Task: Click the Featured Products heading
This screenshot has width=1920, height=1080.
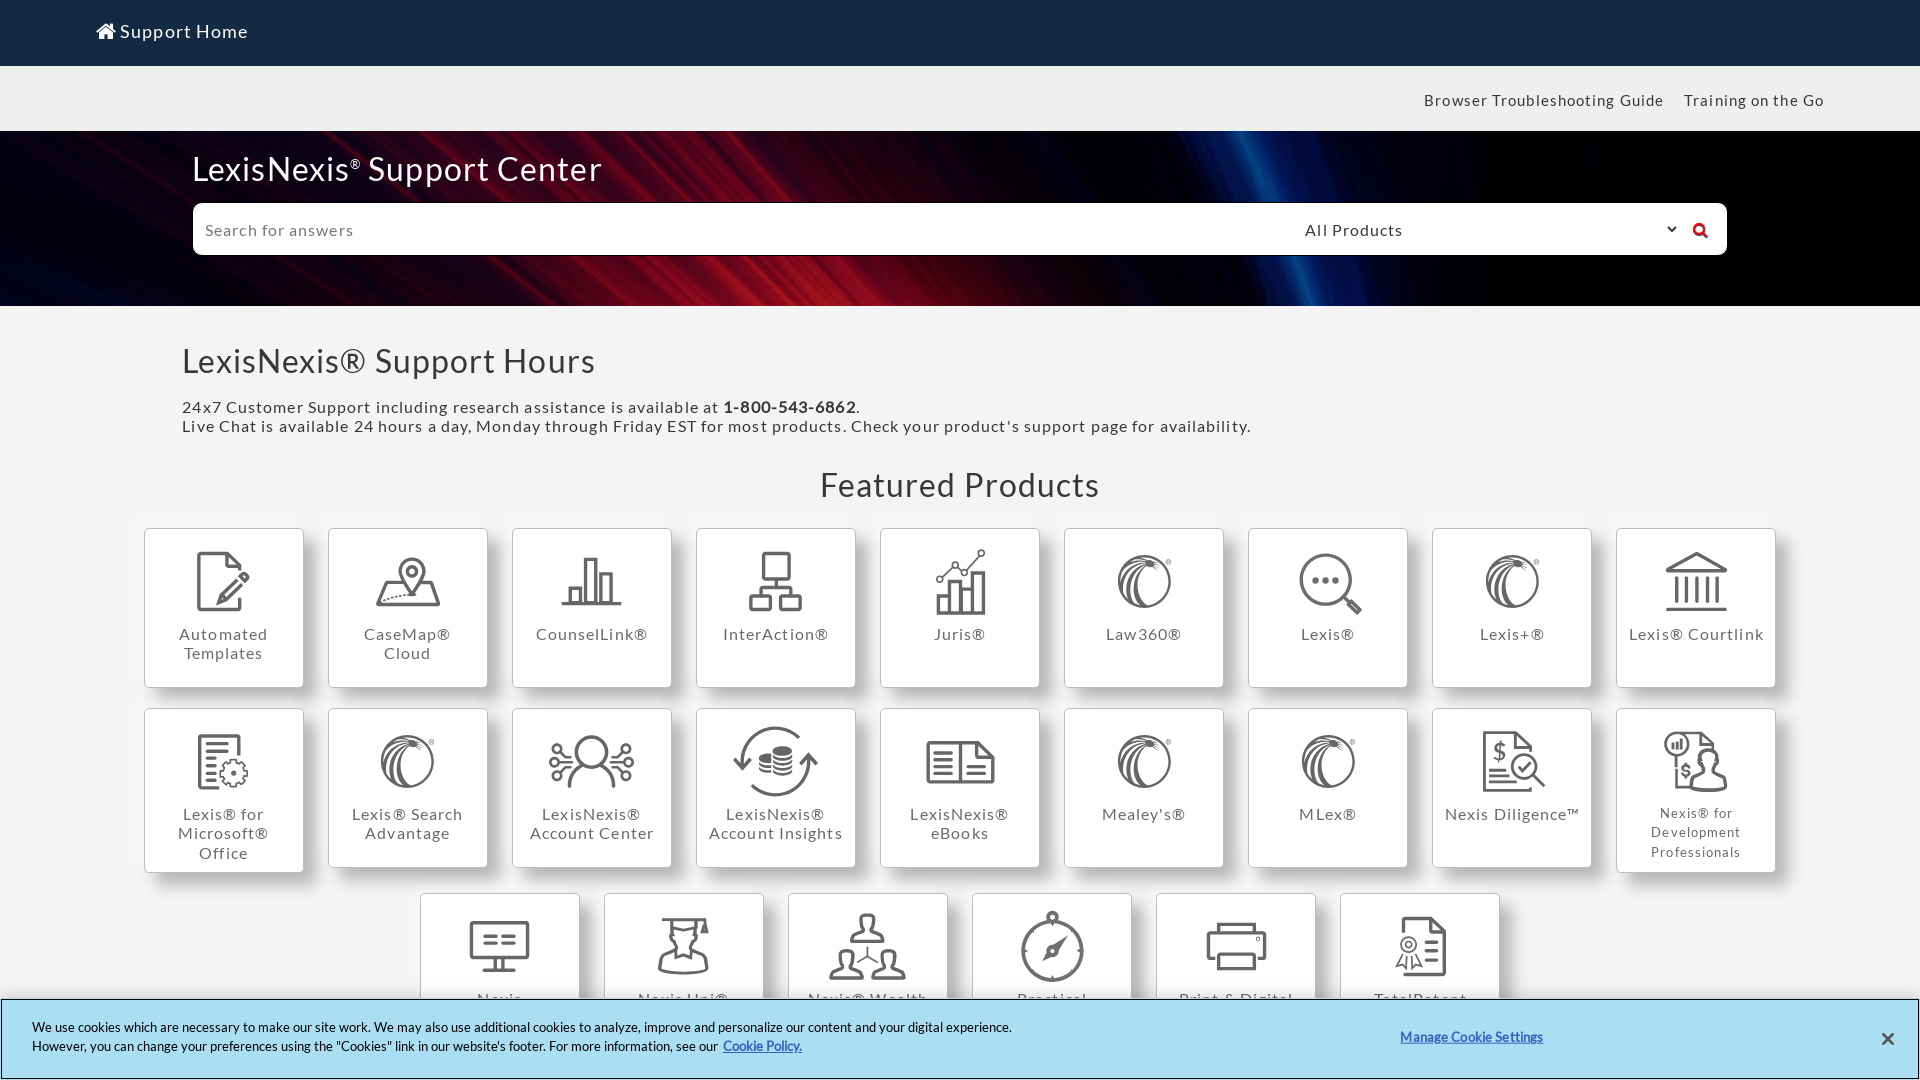Action: pyautogui.click(x=960, y=485)
